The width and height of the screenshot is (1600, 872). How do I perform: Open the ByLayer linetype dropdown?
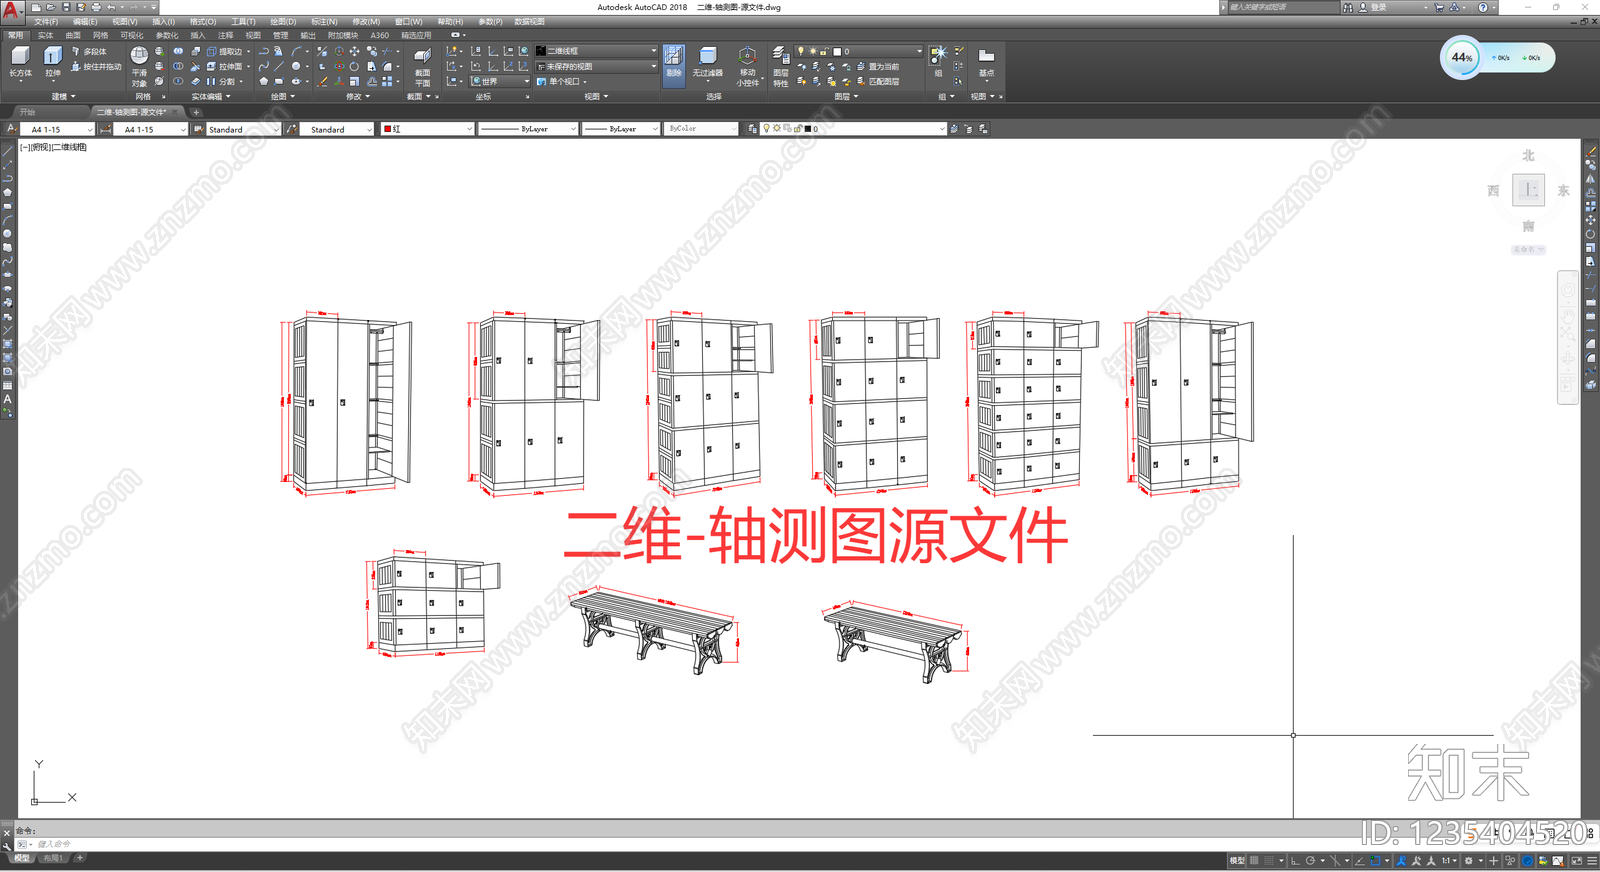click(528, 129)
